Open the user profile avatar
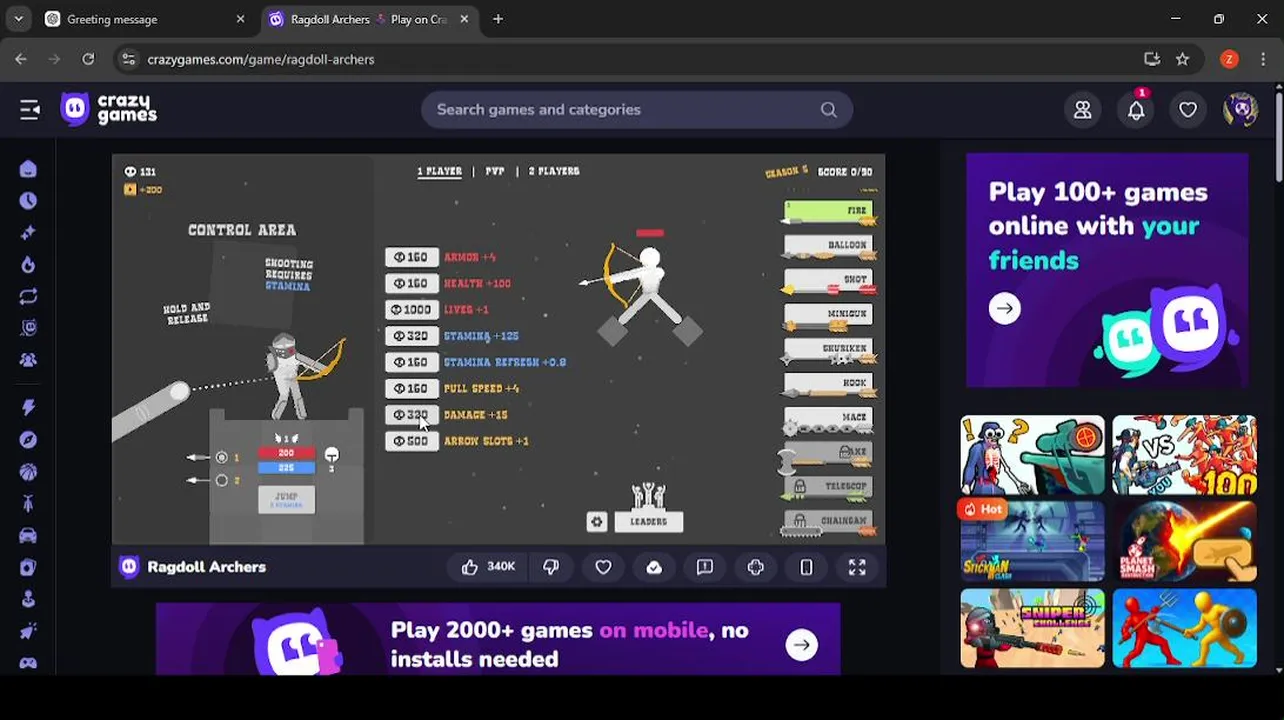This screenshot has height=720, width=1284. coord(1240,110)
